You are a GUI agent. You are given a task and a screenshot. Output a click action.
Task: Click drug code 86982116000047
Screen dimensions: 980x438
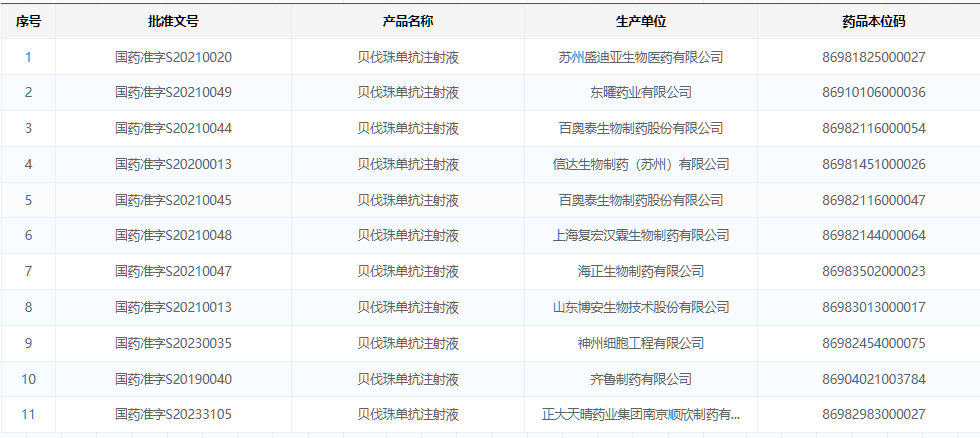[x=873, y=200]
